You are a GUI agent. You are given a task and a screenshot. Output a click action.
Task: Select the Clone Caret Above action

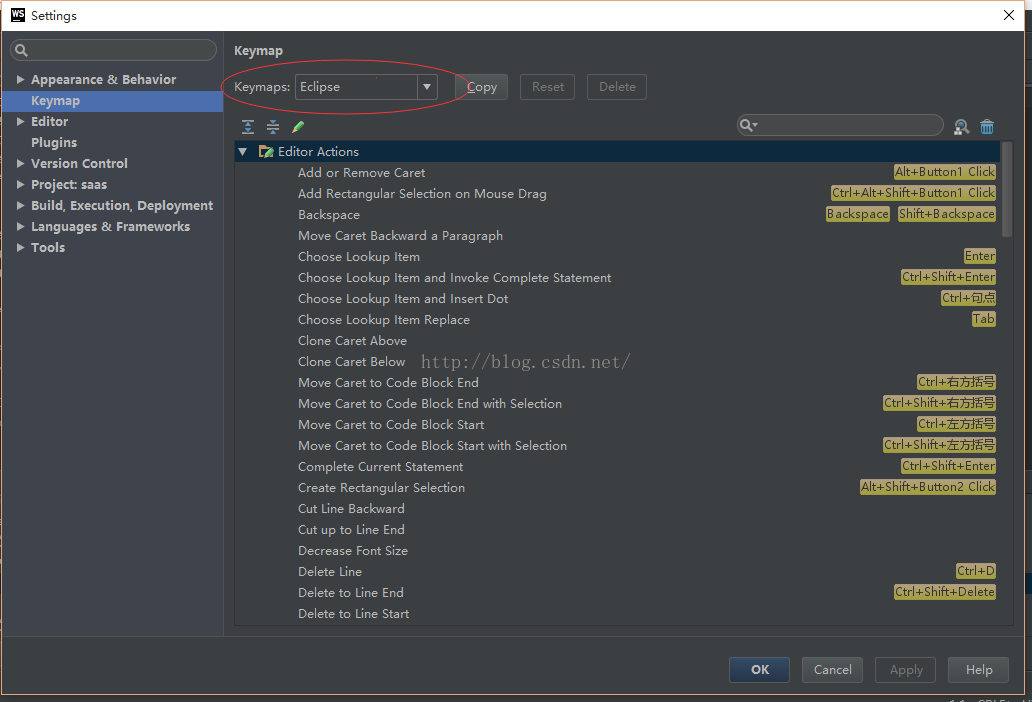click(x=617, y=341)
